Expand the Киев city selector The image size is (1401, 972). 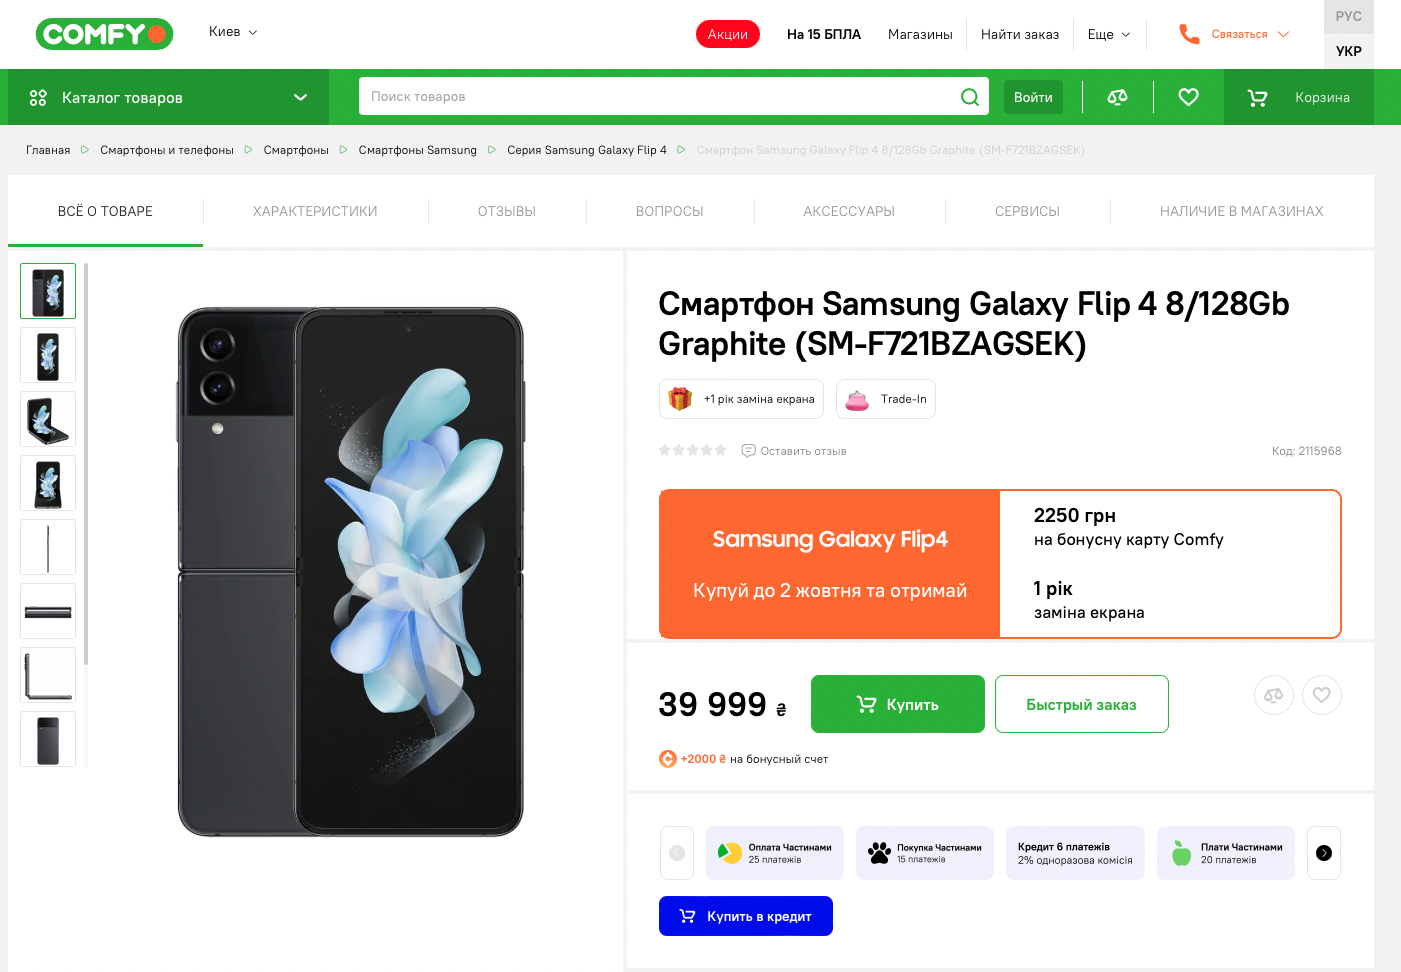(233, 32)
